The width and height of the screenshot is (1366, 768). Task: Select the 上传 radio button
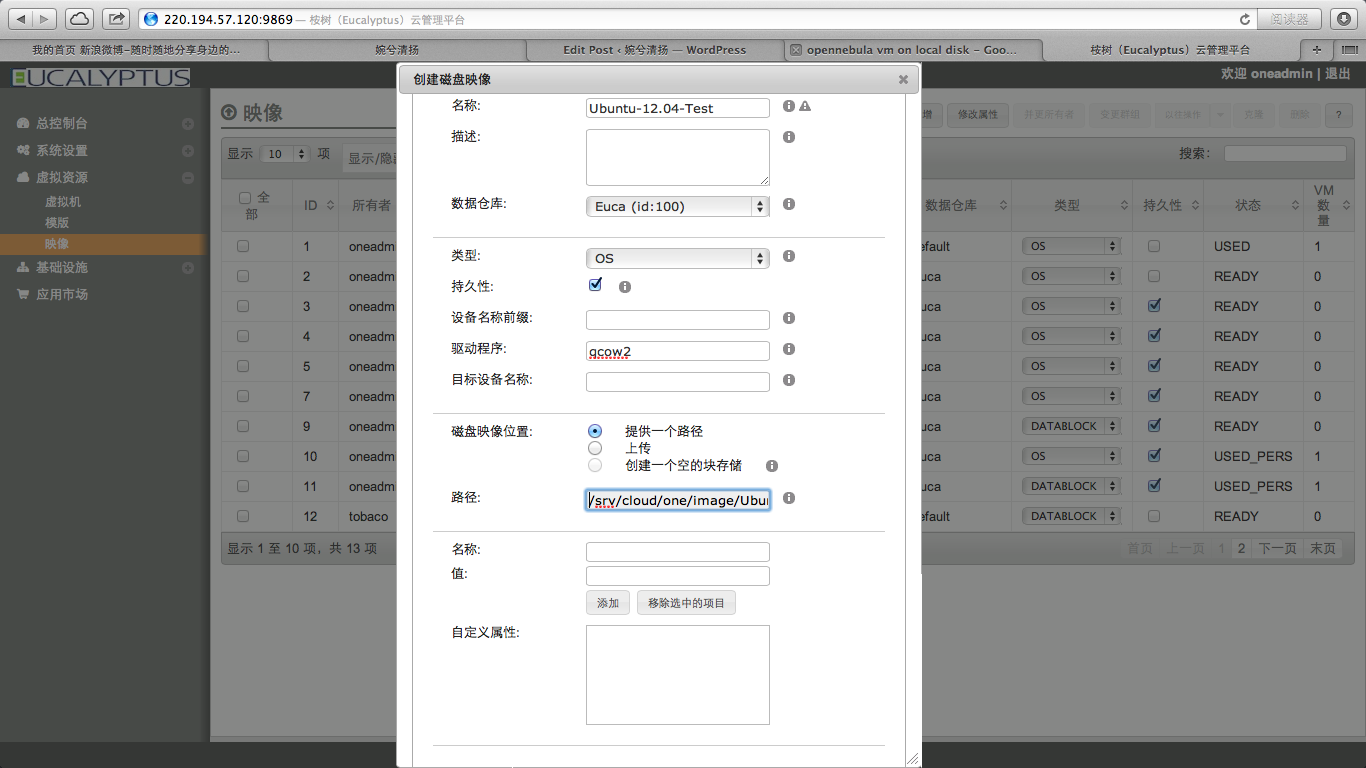(595, 448)
